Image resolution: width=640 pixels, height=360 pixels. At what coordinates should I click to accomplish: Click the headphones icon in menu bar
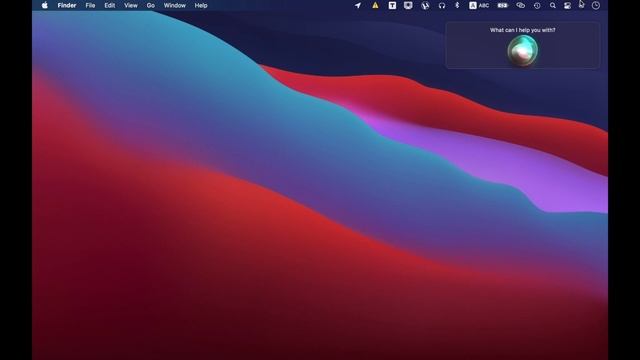coord(442,5)
